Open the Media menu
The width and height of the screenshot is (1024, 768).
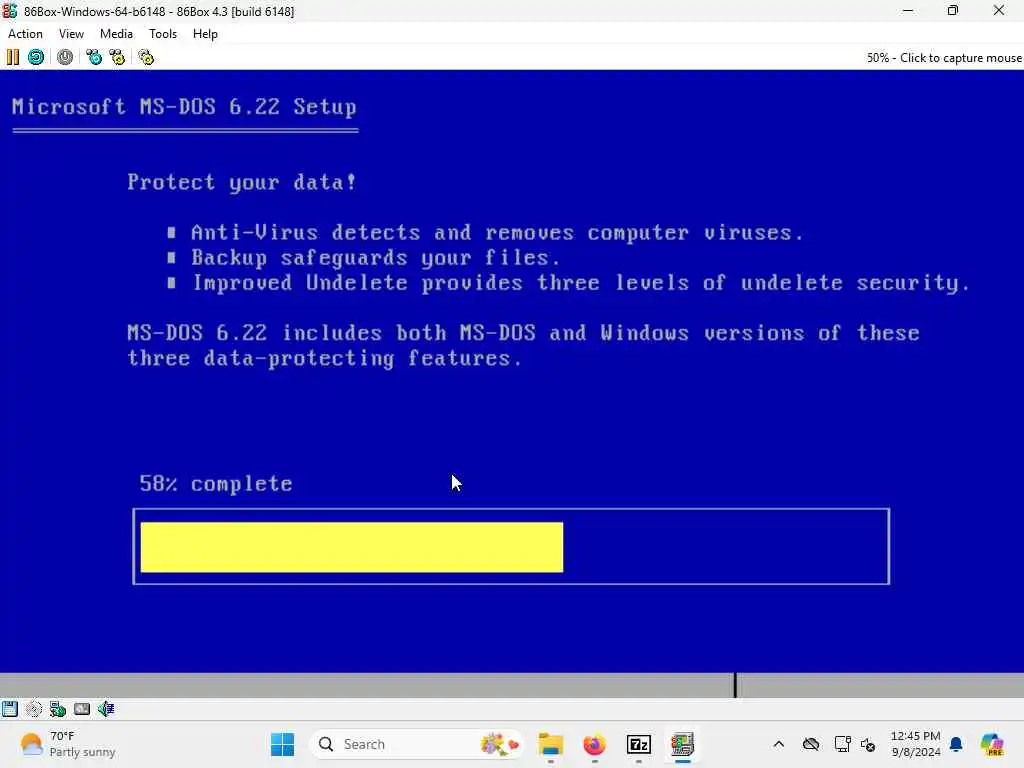pos(116,34)
